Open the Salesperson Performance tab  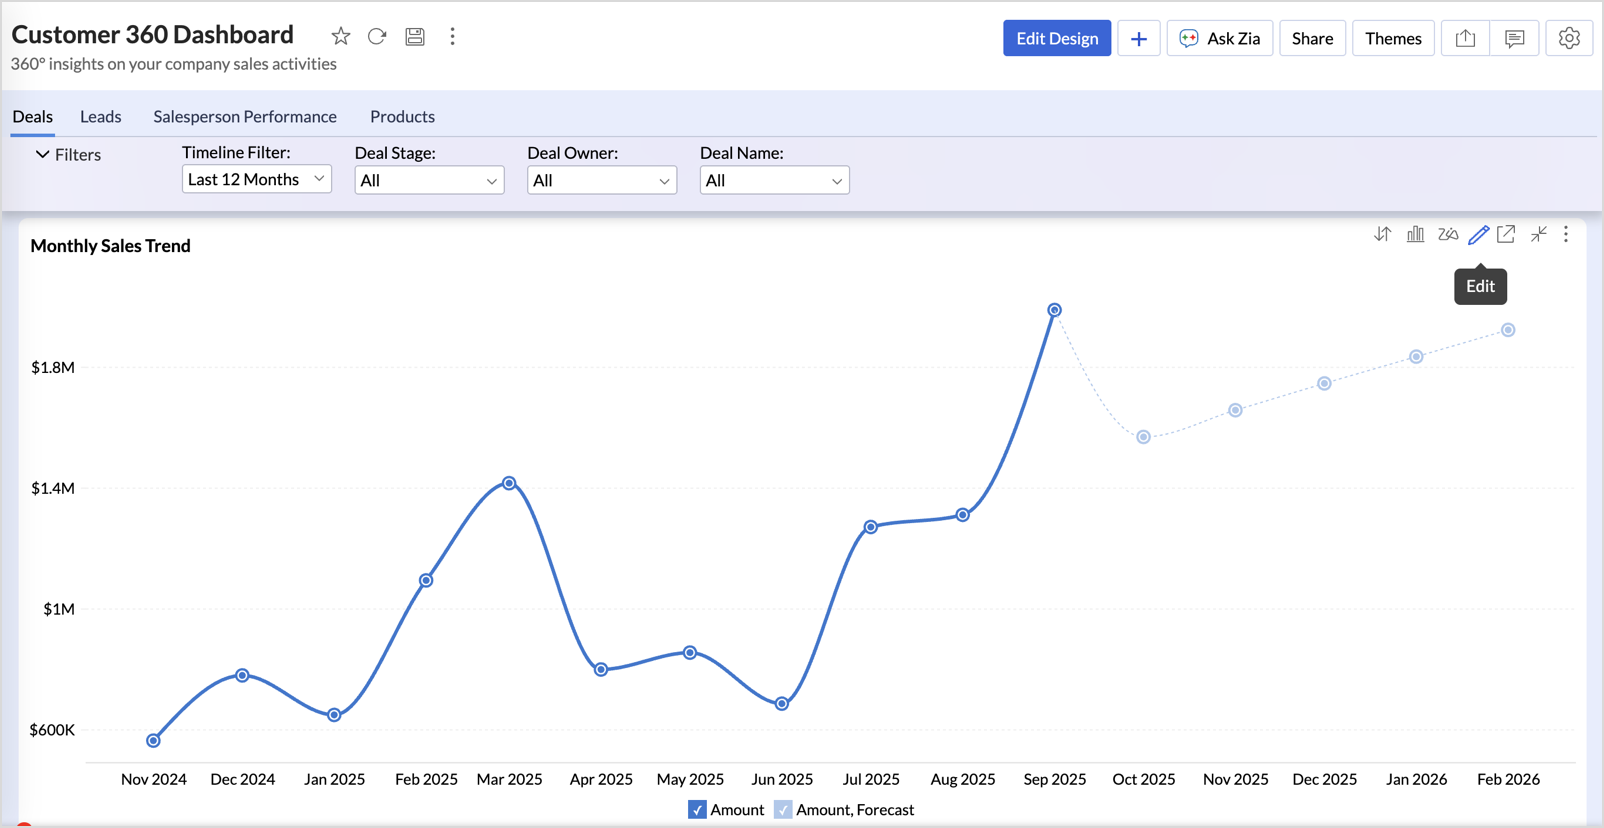click(x=245, y=117)
